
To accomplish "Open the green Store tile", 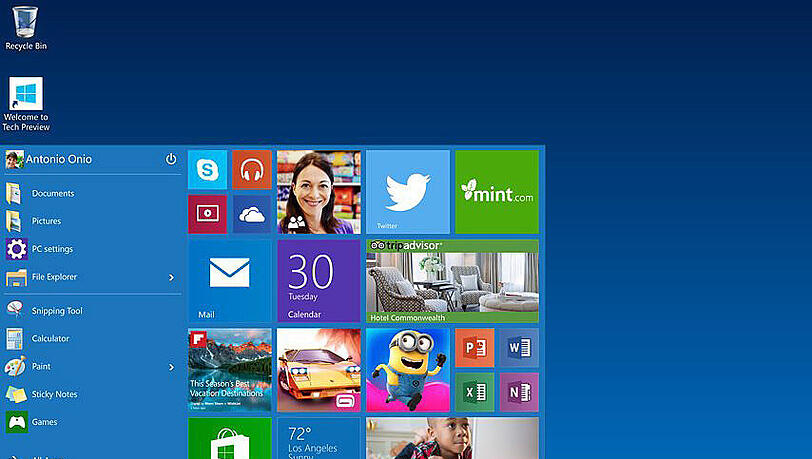I will tap(230, 438).
